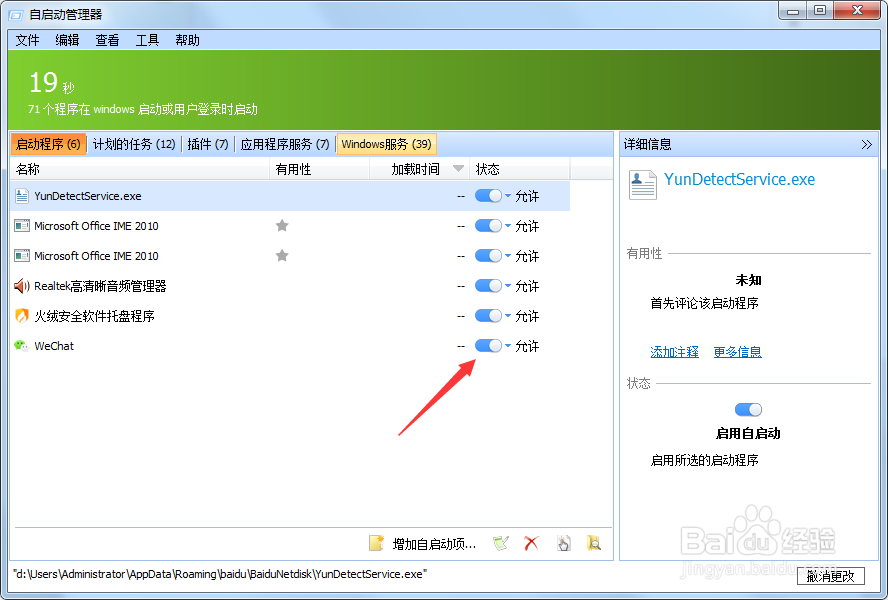Open status dropdown arrow for WeChat row

(x=508, y=346)
